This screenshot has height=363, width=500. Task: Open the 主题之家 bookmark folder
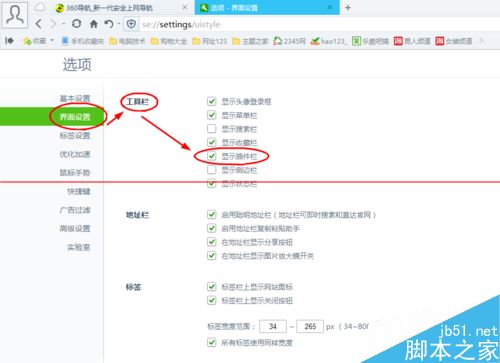pyautogui.click(x=250, y=41)
